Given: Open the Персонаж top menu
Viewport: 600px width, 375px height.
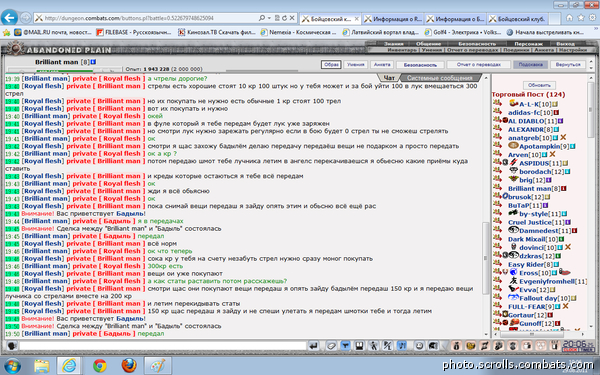Looking at the screenshot, I should click(x=528, y=44).
